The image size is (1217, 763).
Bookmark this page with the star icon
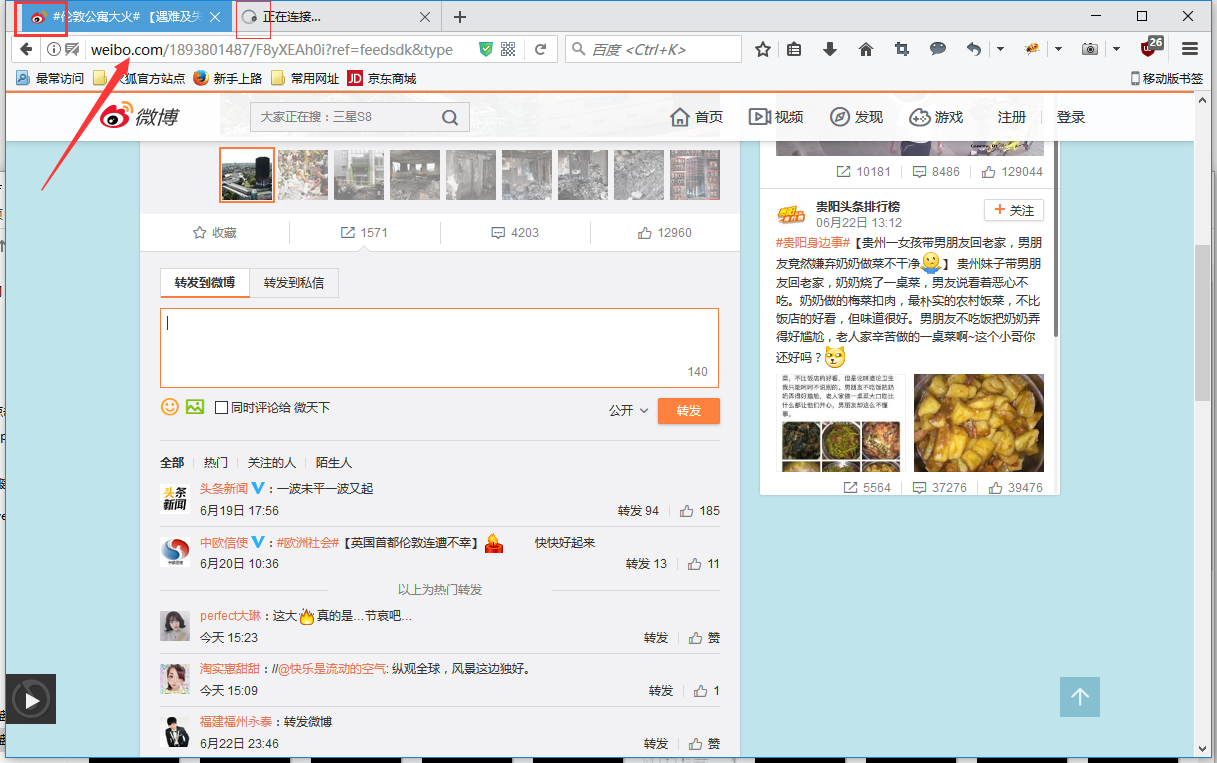(x=763, y=49)
